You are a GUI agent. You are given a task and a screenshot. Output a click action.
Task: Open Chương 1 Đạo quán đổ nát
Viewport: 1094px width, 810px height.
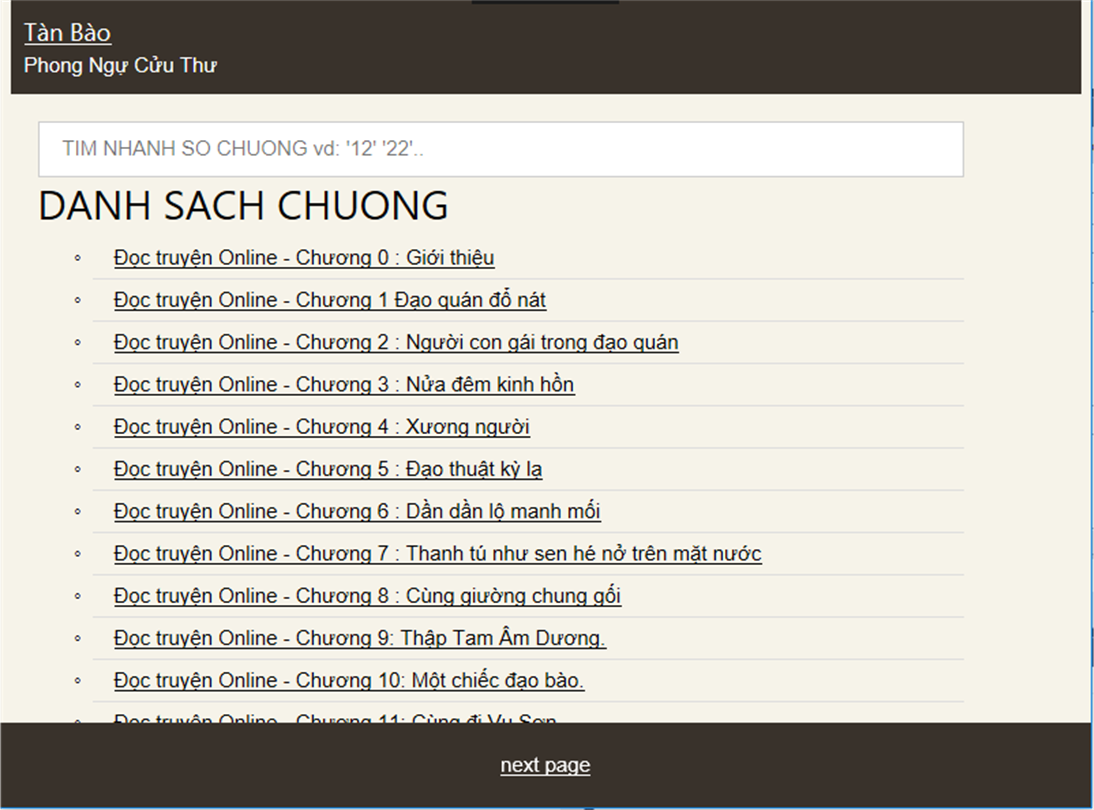tap(330, 300)
